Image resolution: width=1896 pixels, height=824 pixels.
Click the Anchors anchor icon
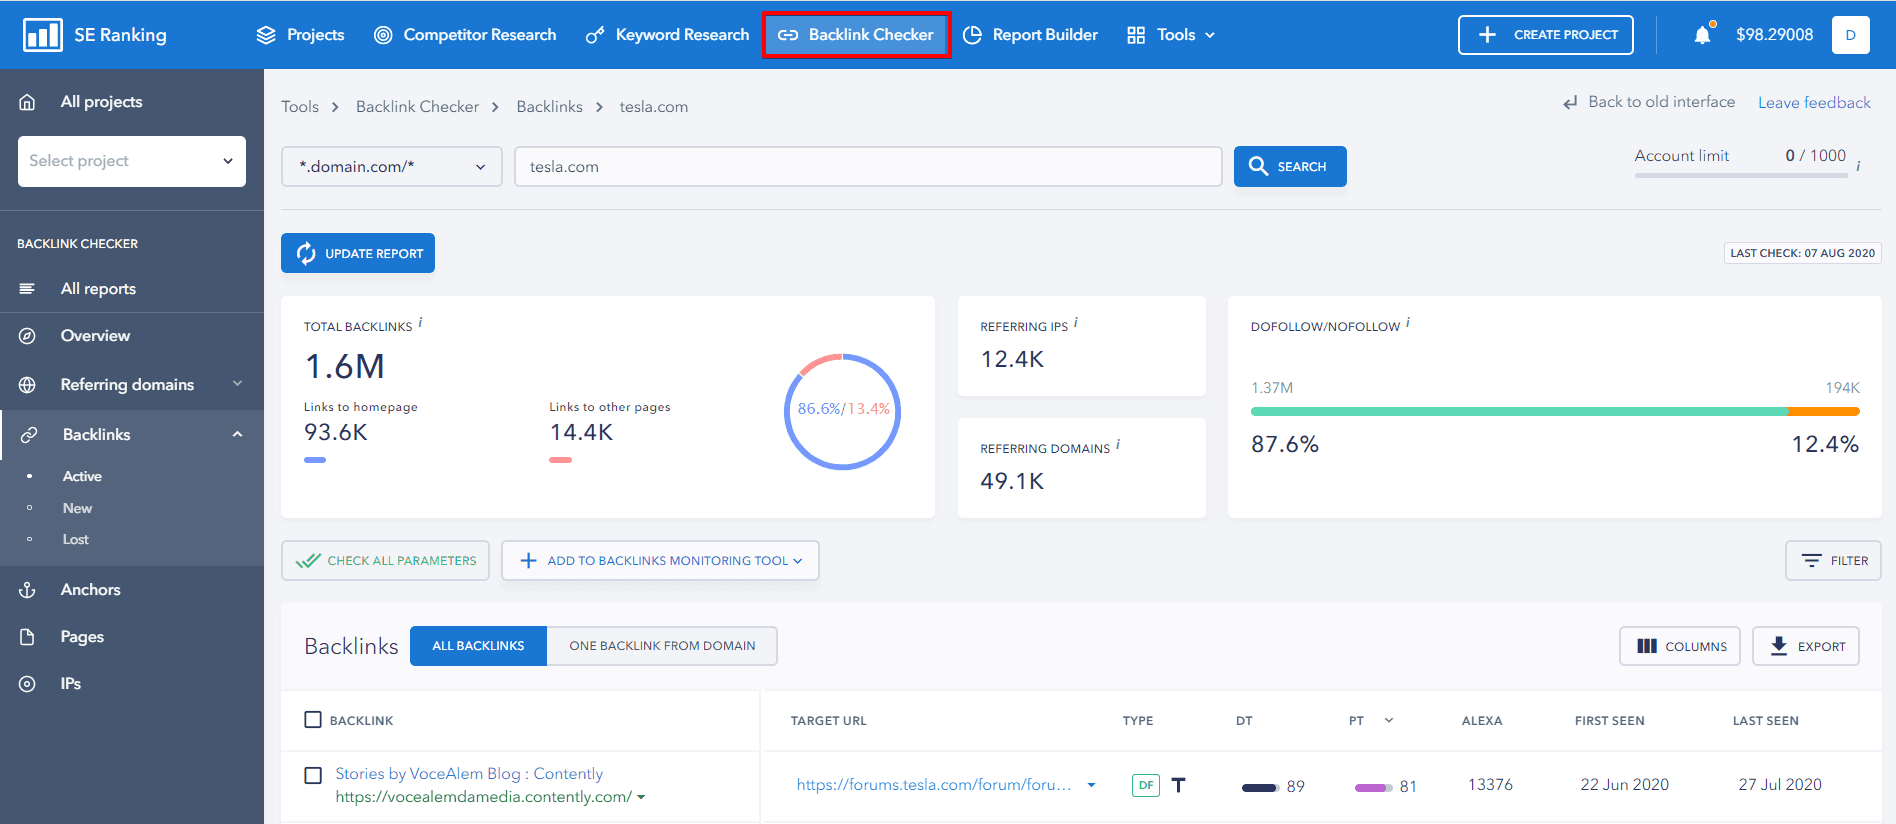click(28, 590)
